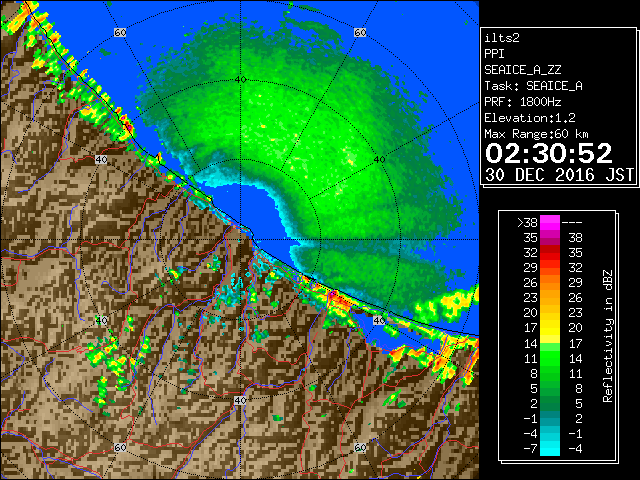640x480 pixels.
Task: Pick the dark red swatch for 32 to 35 dBZ
Action: point(550,253)
